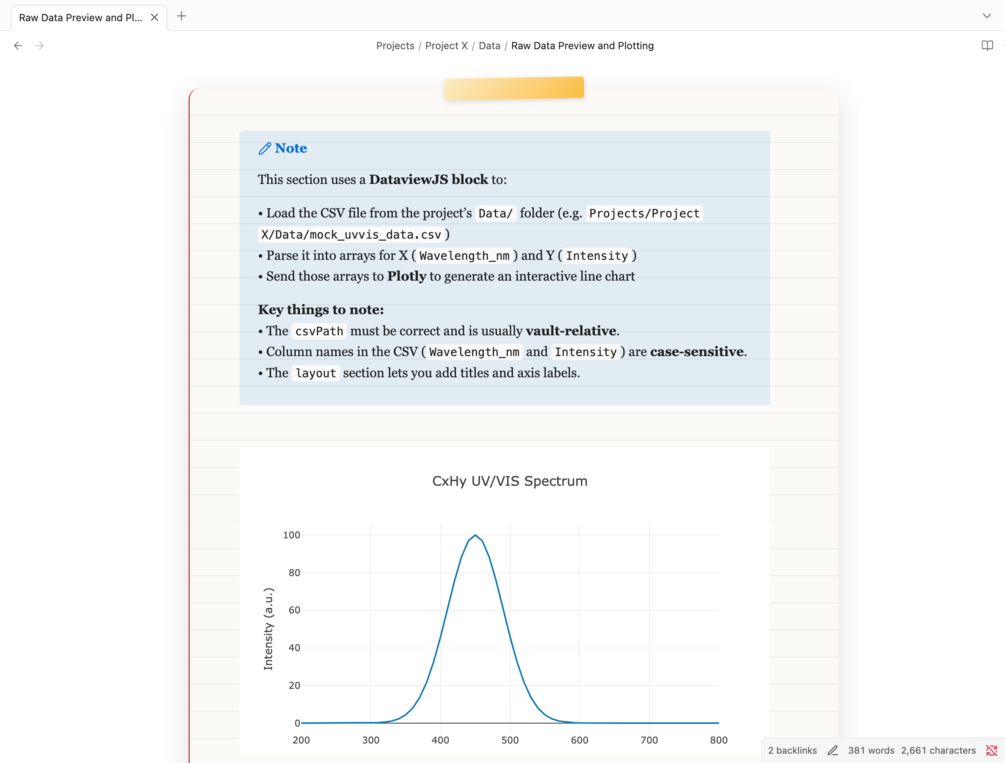
Task: Click the csvPath inline code
Action: tap(319, 331)
